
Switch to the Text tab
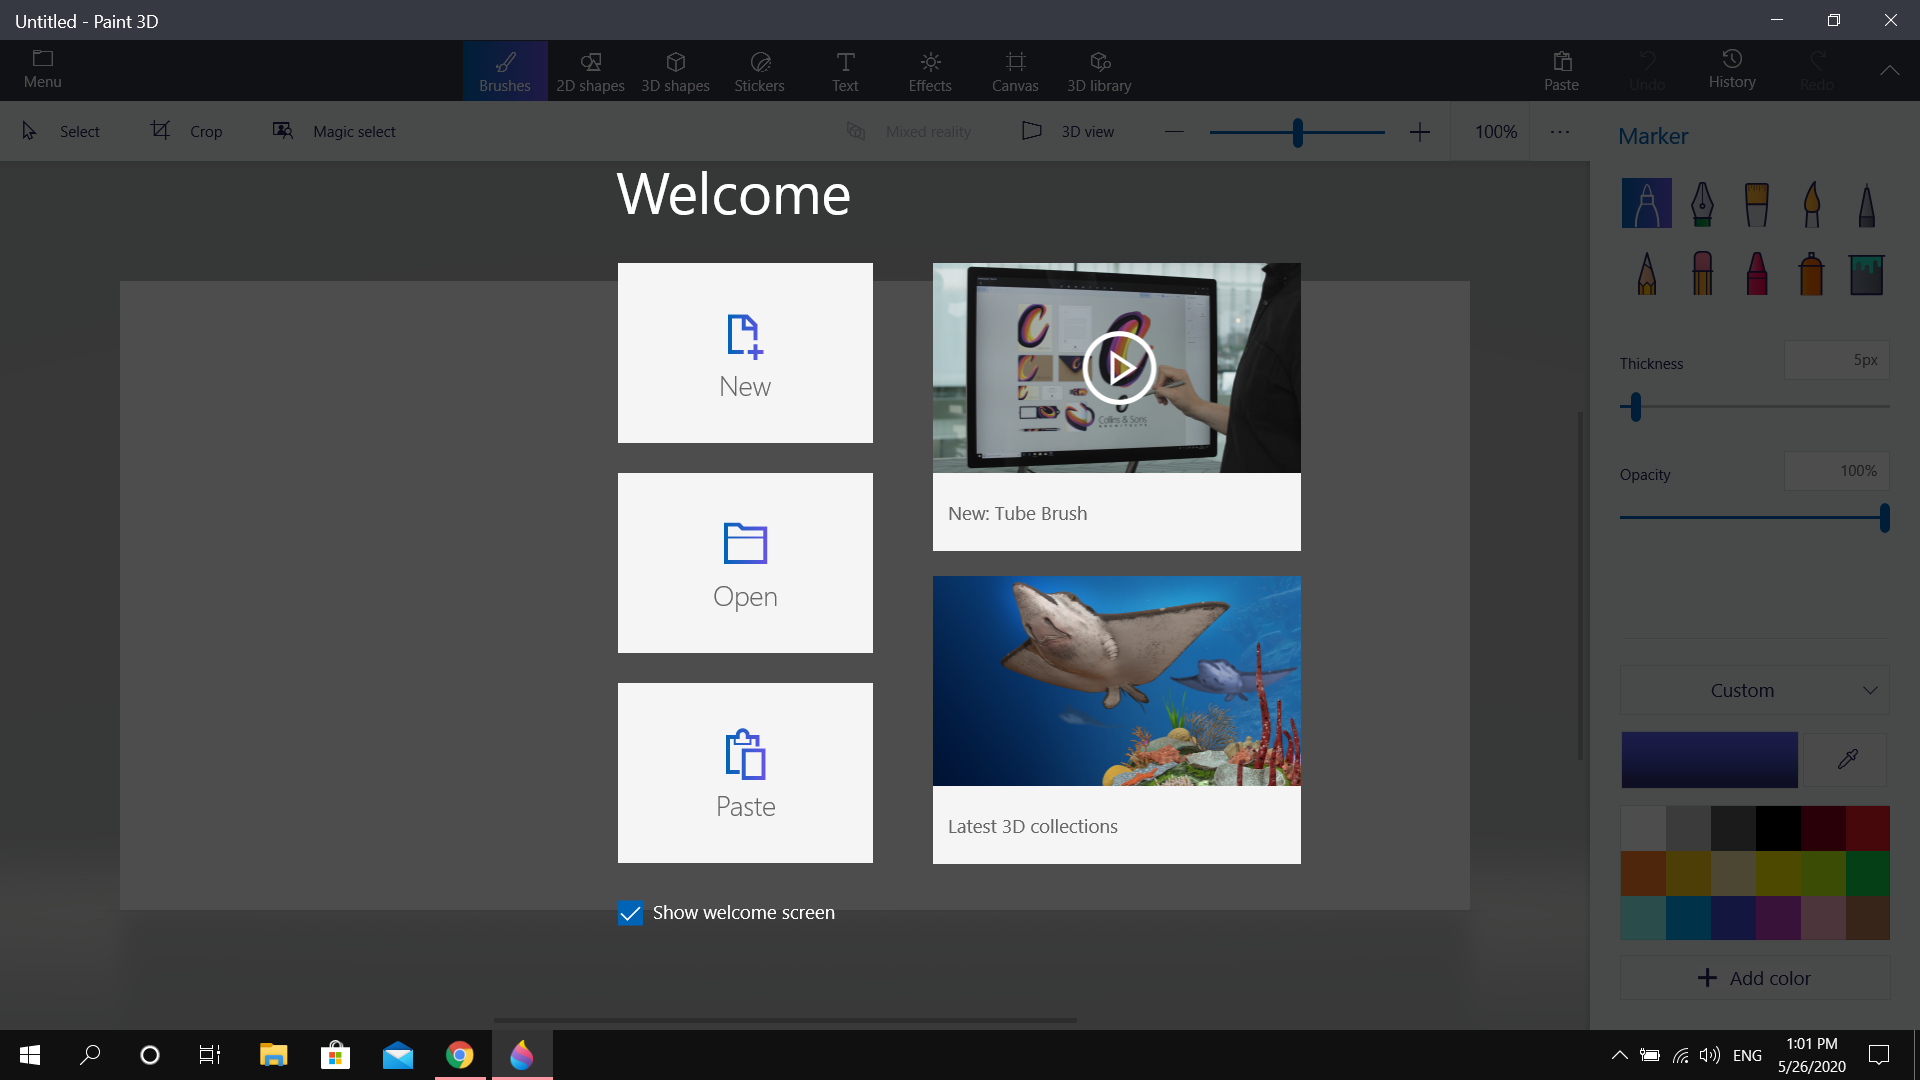click(845, 71)
